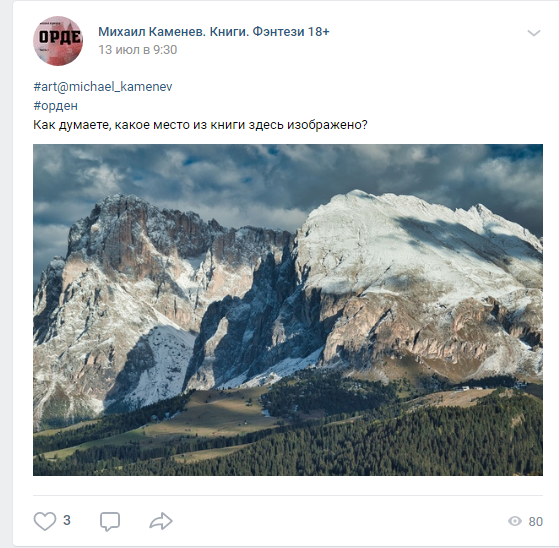Open Михаил Каменев. Книги. Фэнтези 18+ page
Image resolution: width=559 pixels, height=548 pixels.
pos(214,31)
